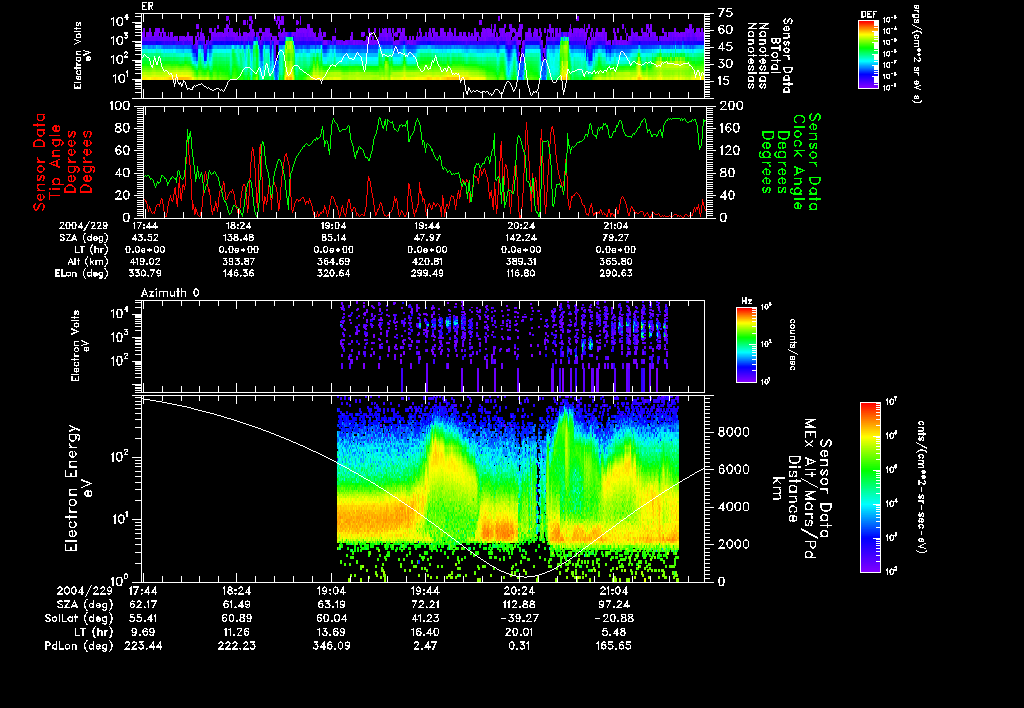Click the Alt value 420.81
The height and width of the screenshot is (708, 1024).
point(427,261)
